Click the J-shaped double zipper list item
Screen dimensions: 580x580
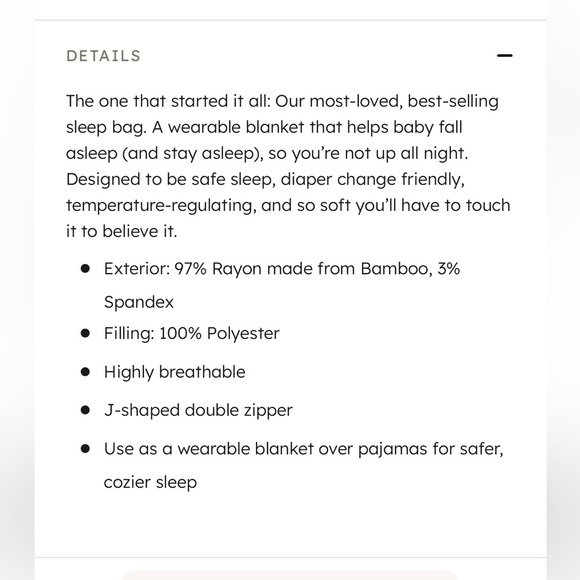tap(198, 411)
